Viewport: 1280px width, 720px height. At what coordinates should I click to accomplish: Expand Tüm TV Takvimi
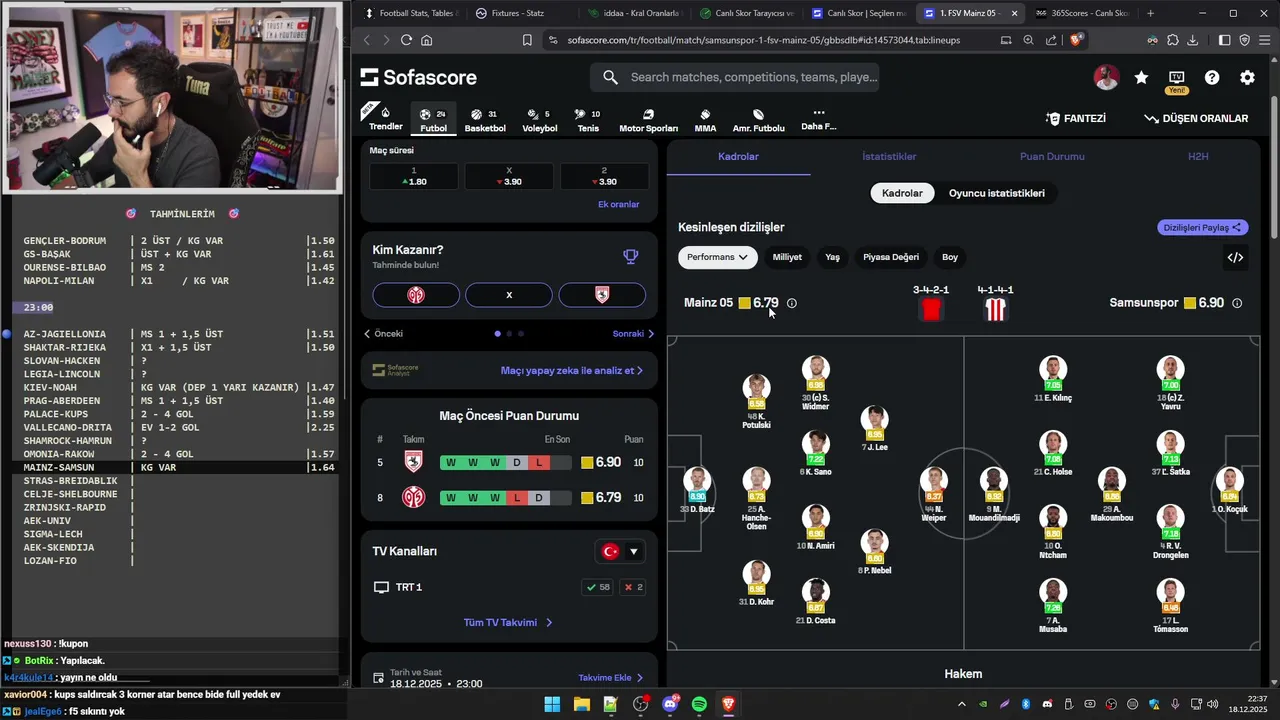click(508, 622)
